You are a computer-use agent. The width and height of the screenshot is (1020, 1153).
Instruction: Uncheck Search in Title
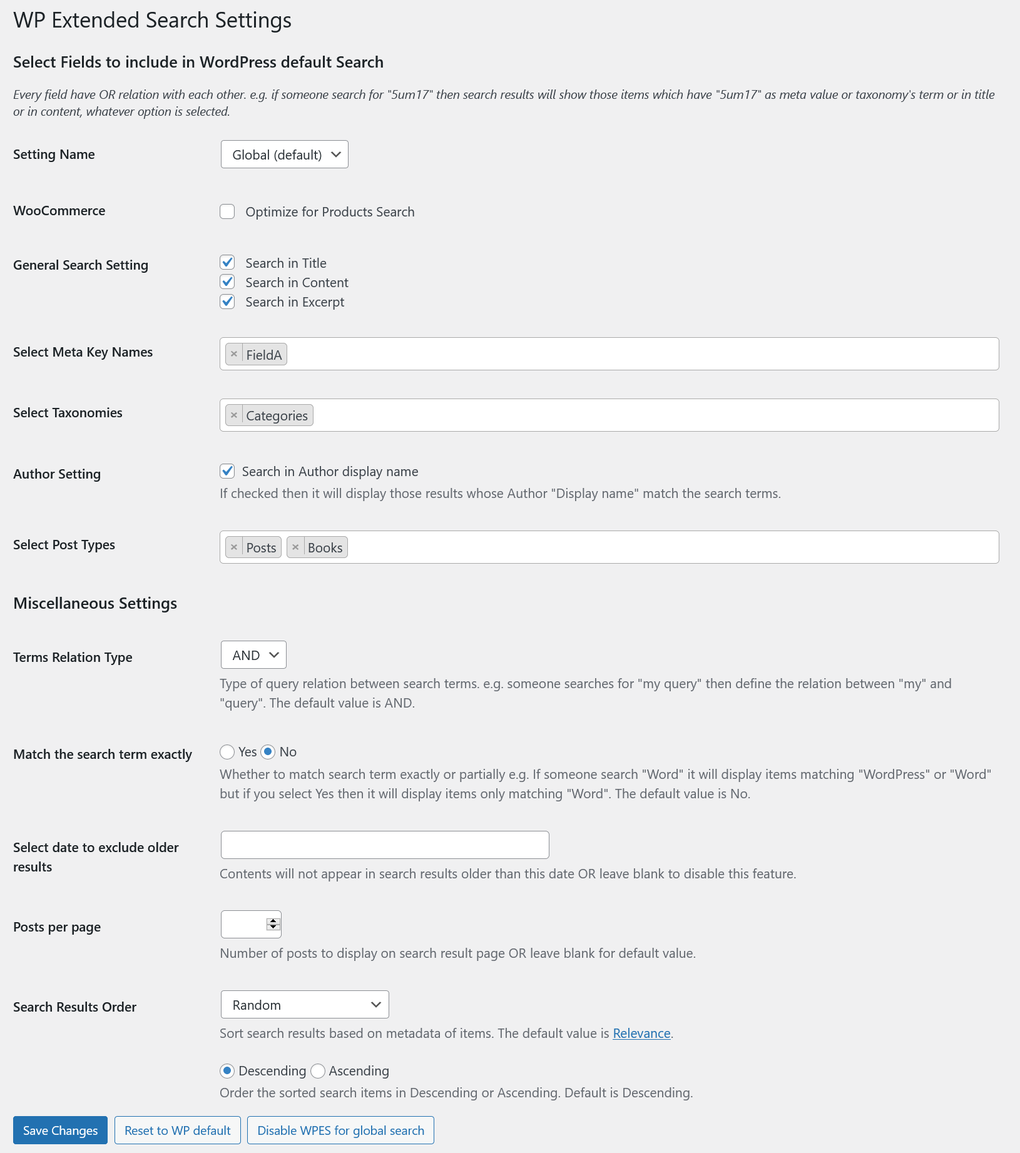coord(227,263)
